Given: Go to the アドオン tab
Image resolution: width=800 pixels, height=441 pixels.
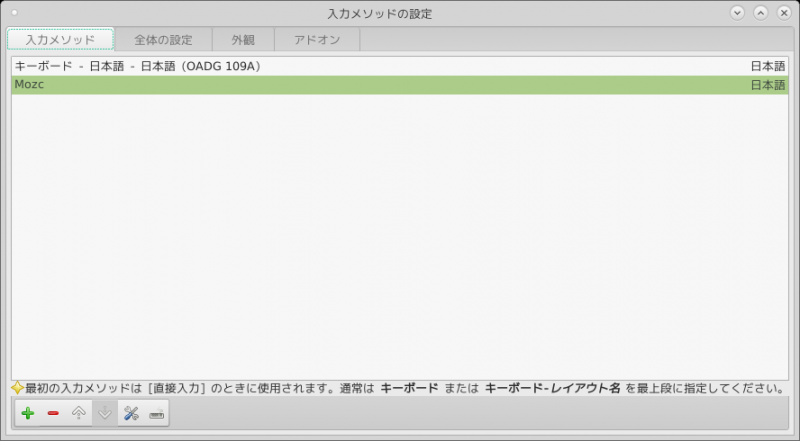Looking at the screenshot, I should [317, 40].
